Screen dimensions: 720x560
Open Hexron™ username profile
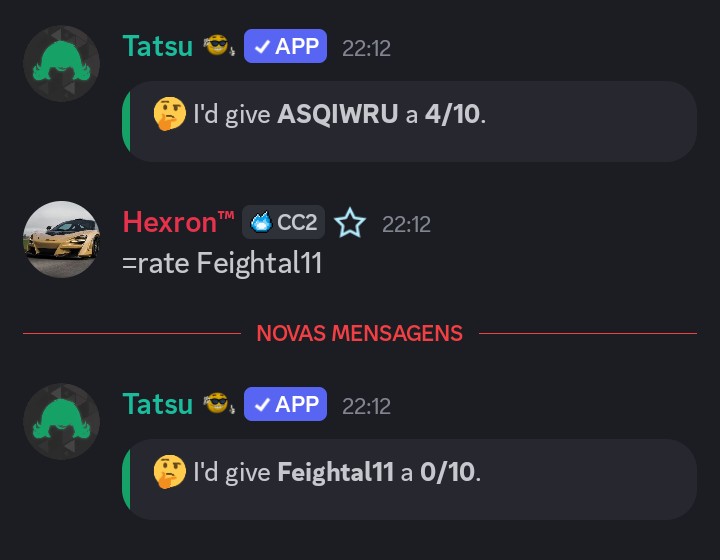click(178, 222)
